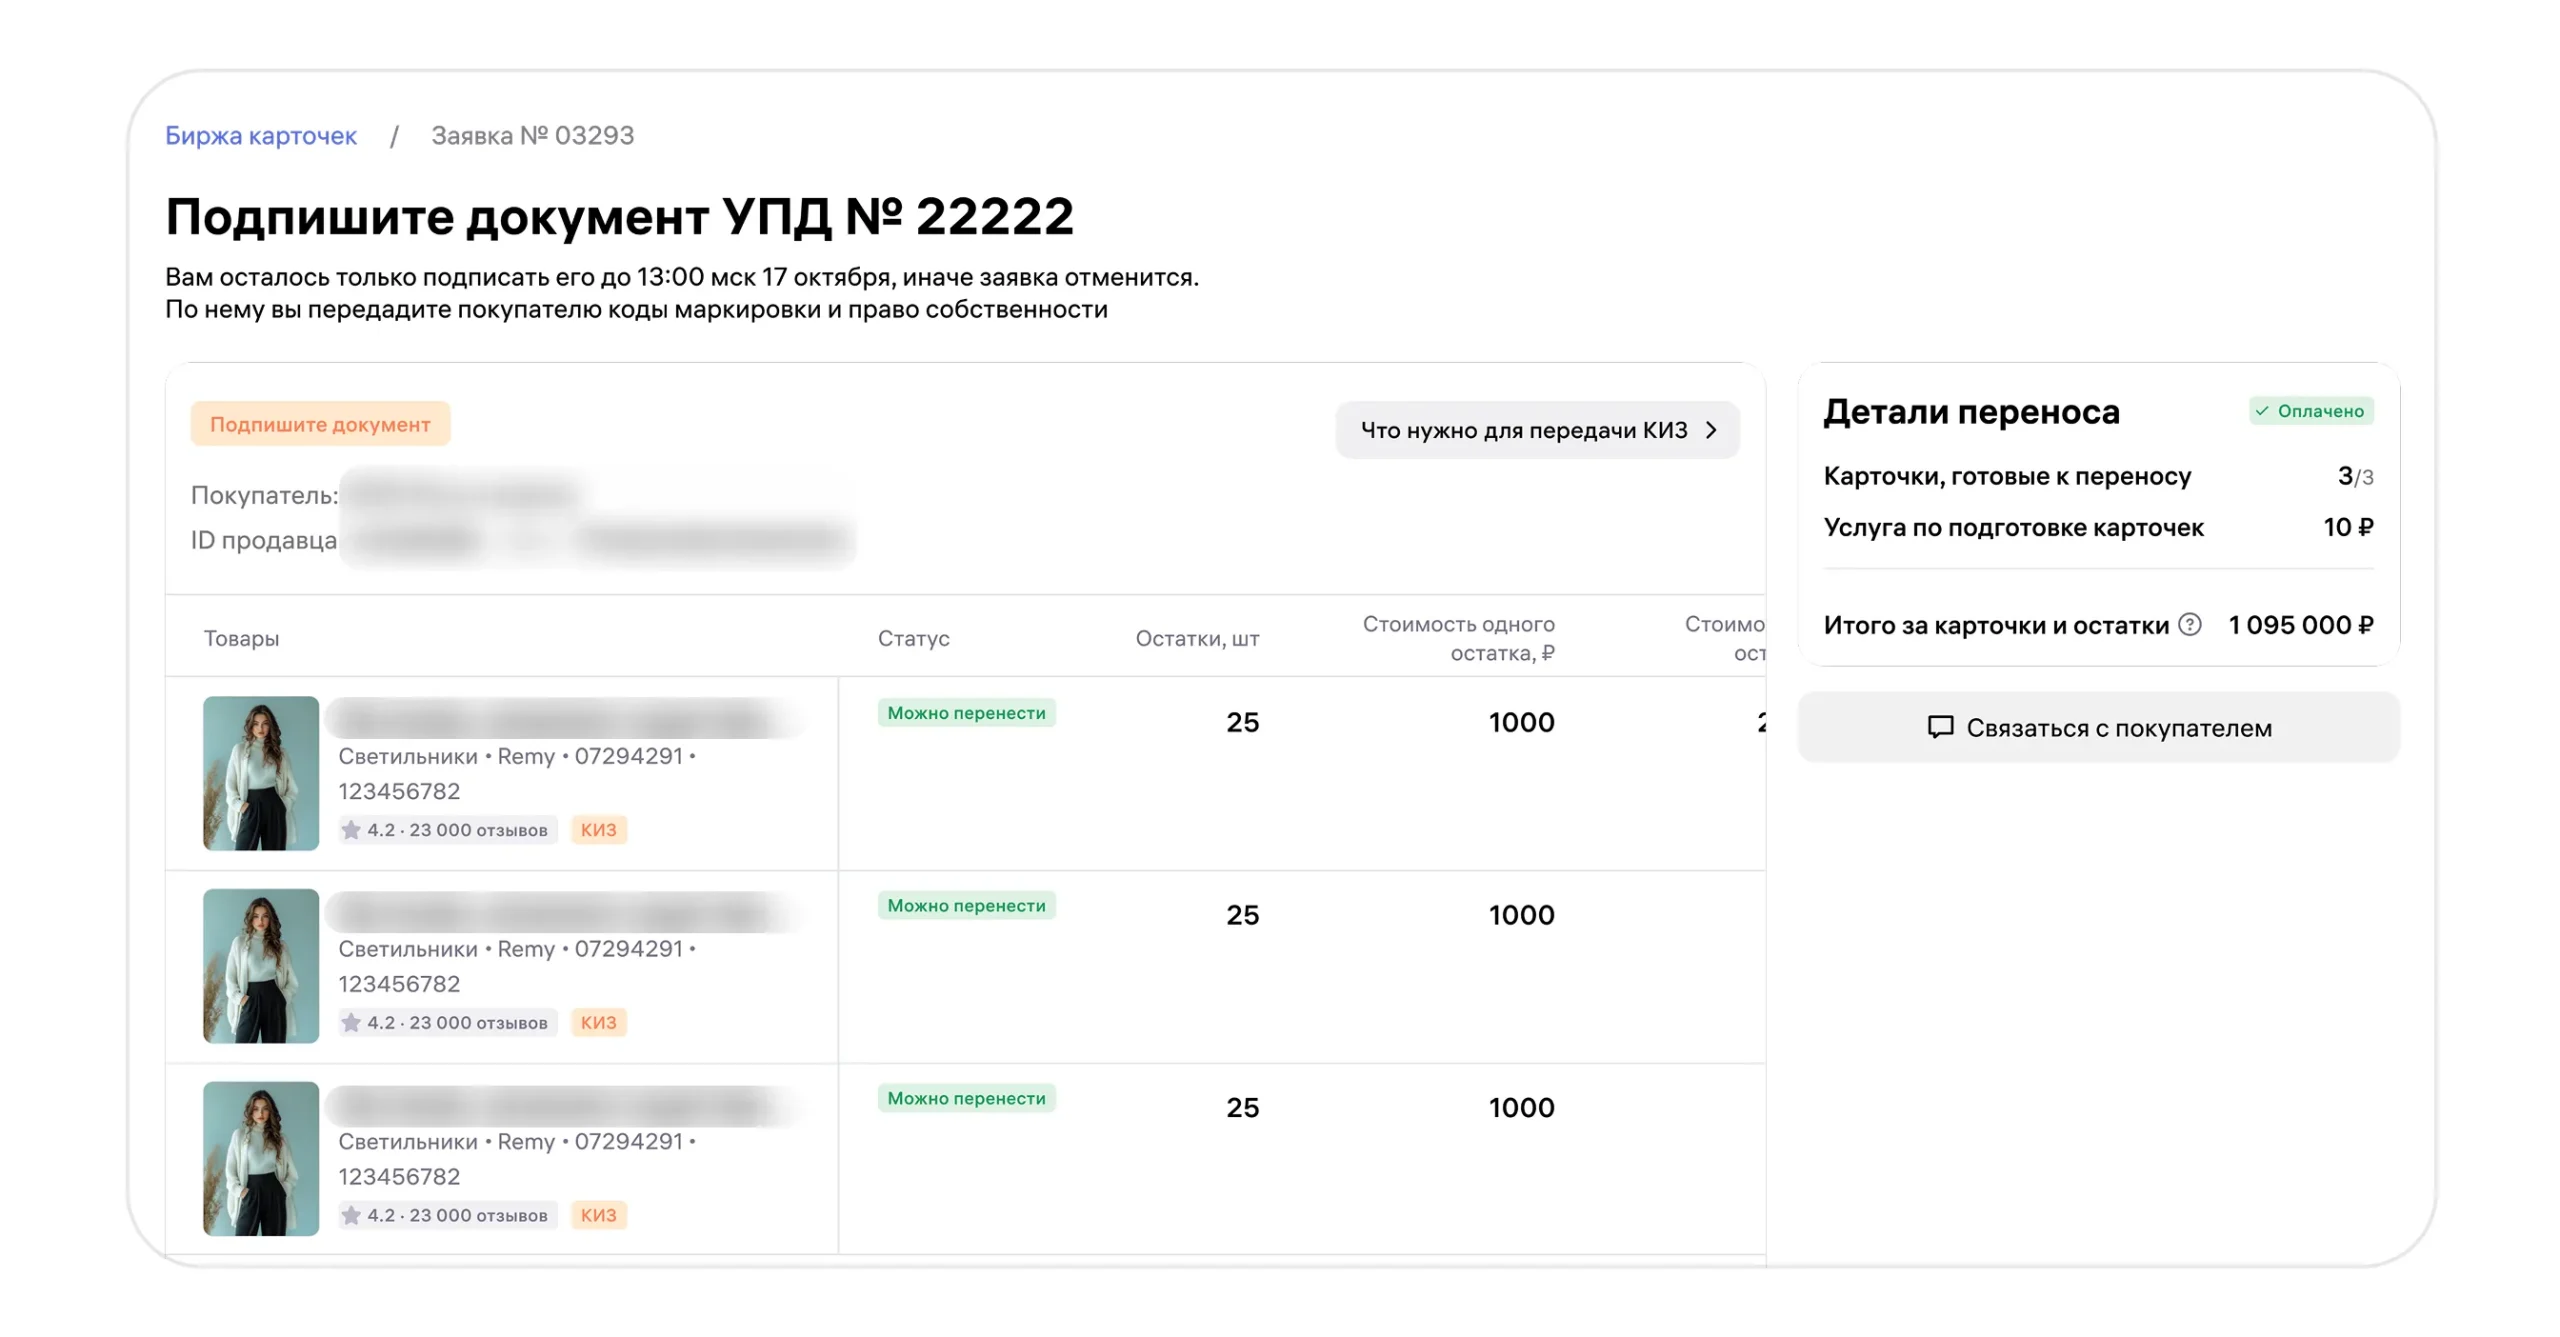The width and height of the screenshot is (2560, 1337).
Task: Click the Товары column header
Action: pos(241,638)
